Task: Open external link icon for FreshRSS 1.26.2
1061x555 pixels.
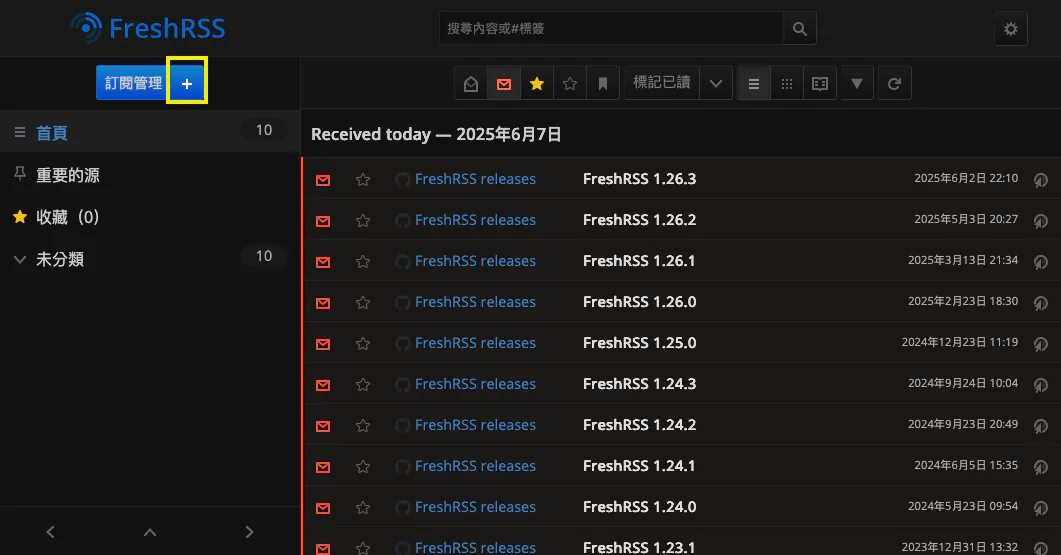Action: pos(1040,221)
